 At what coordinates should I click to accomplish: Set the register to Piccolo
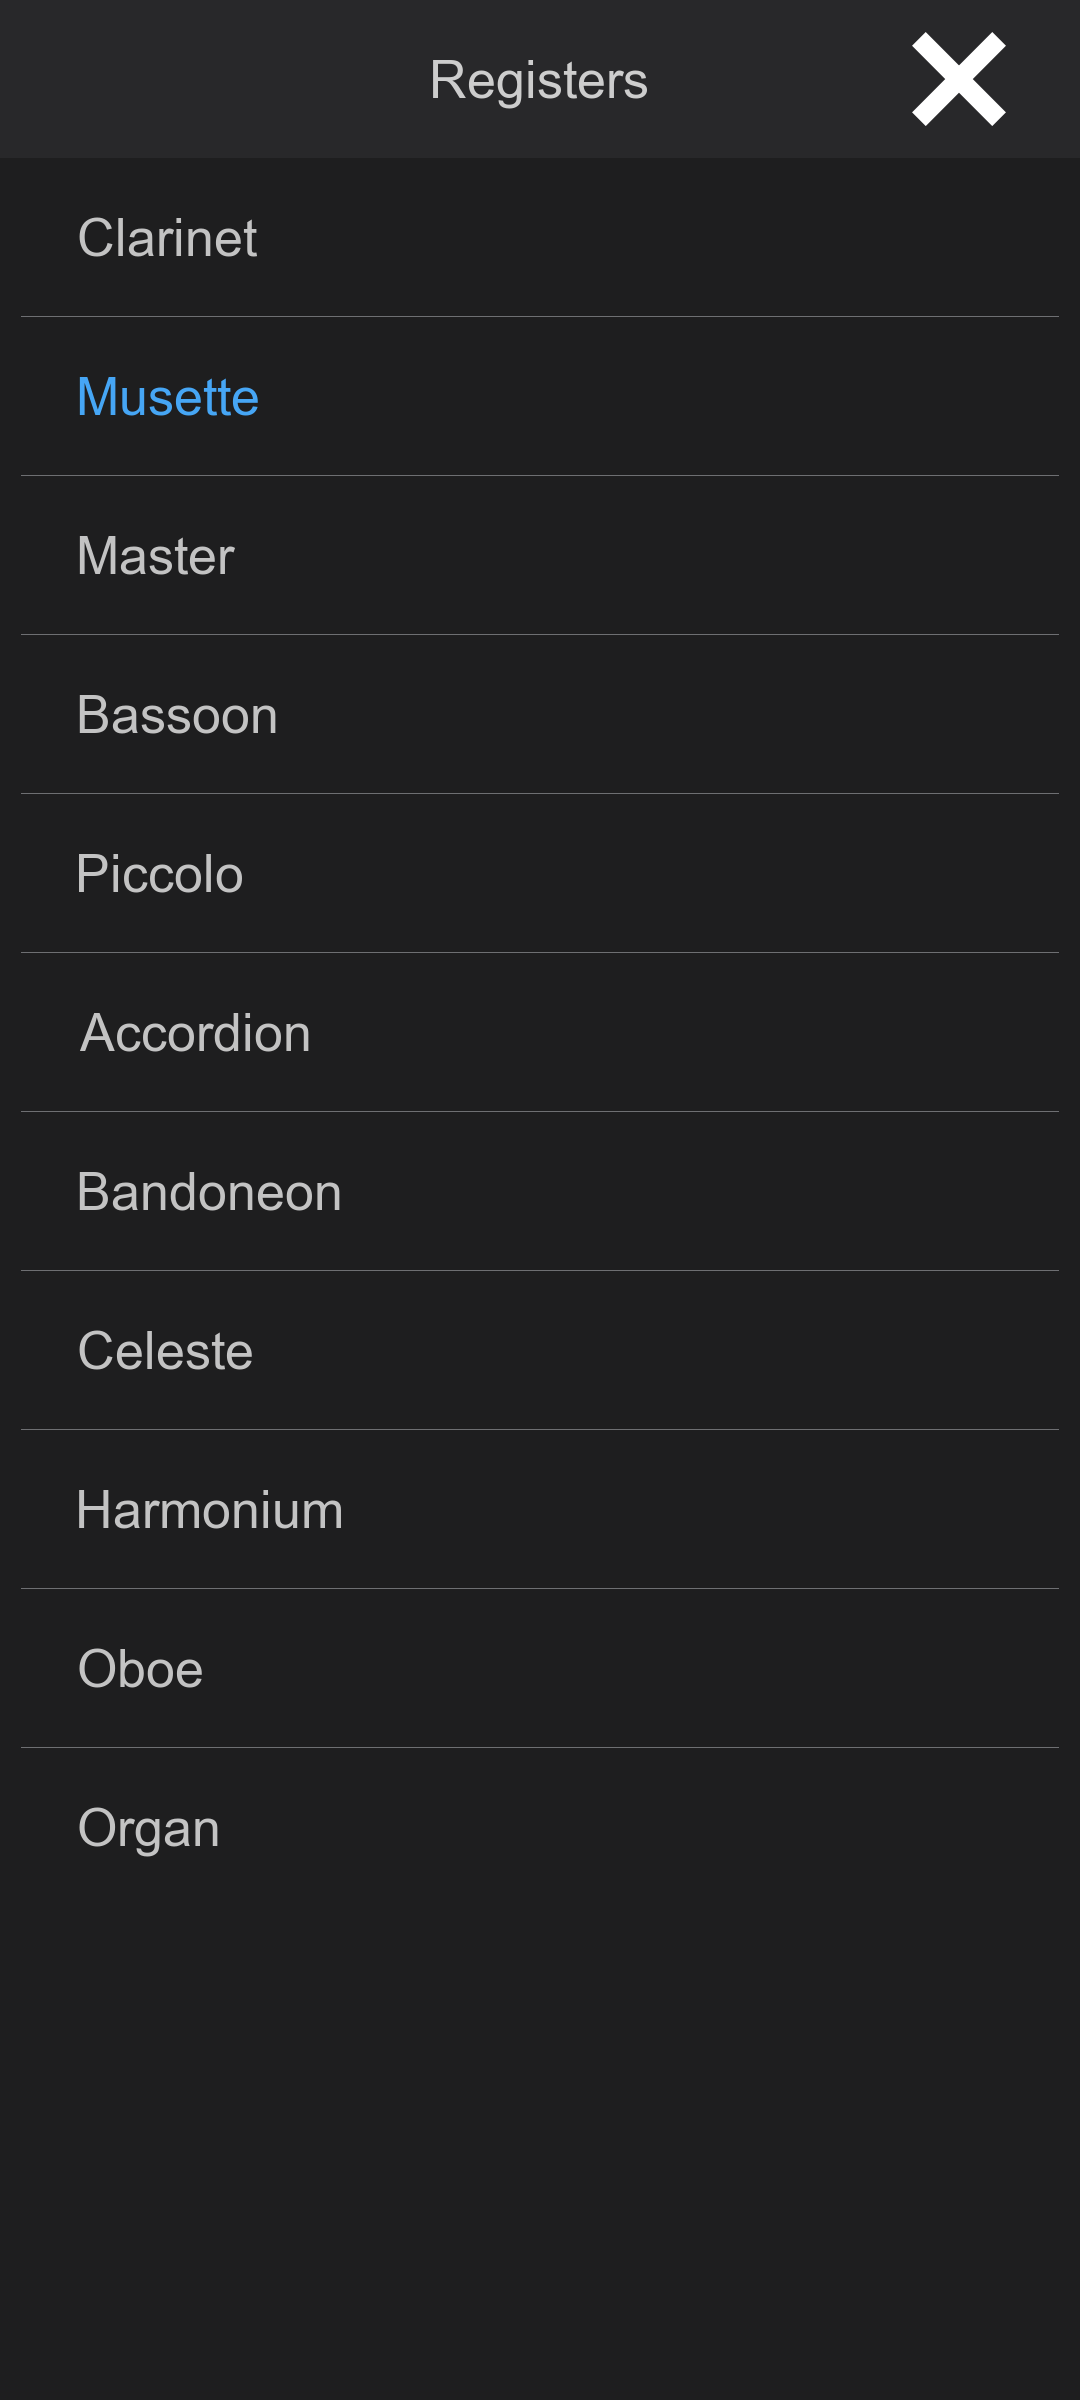(x=160, y=874)
